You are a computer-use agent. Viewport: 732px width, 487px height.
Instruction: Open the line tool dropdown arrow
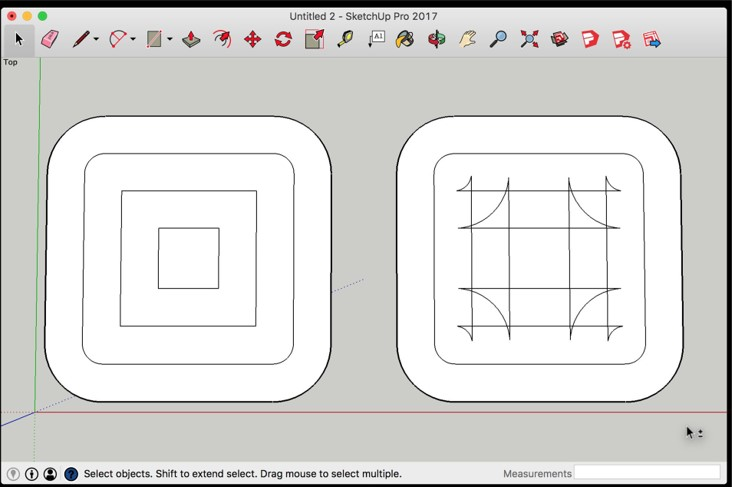click(96, 40)
